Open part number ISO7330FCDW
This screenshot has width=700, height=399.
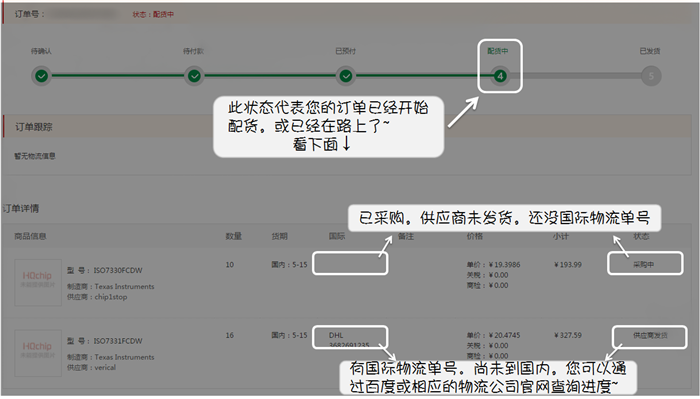tap(118, 270)
